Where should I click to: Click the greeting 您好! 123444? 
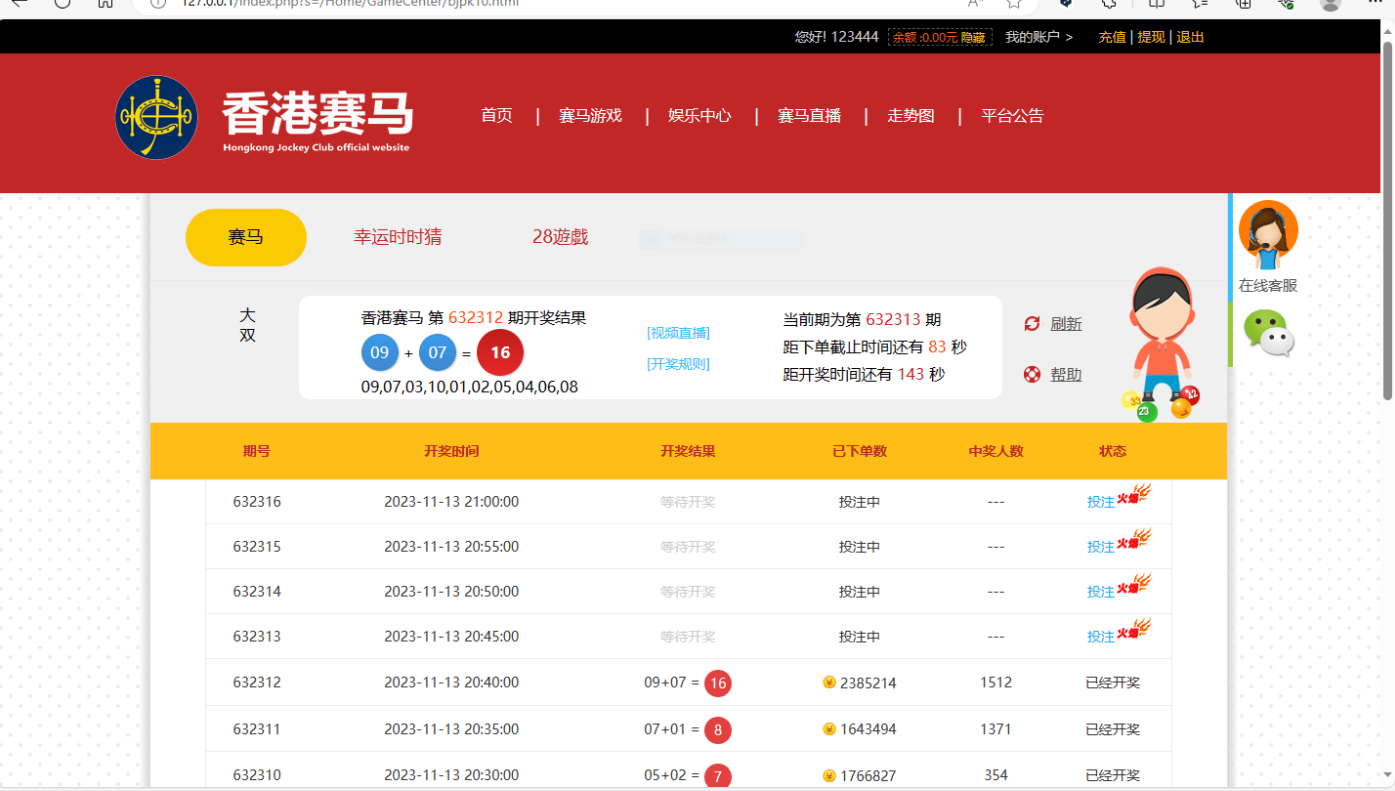pyautogui.click(x=836, y=37)
